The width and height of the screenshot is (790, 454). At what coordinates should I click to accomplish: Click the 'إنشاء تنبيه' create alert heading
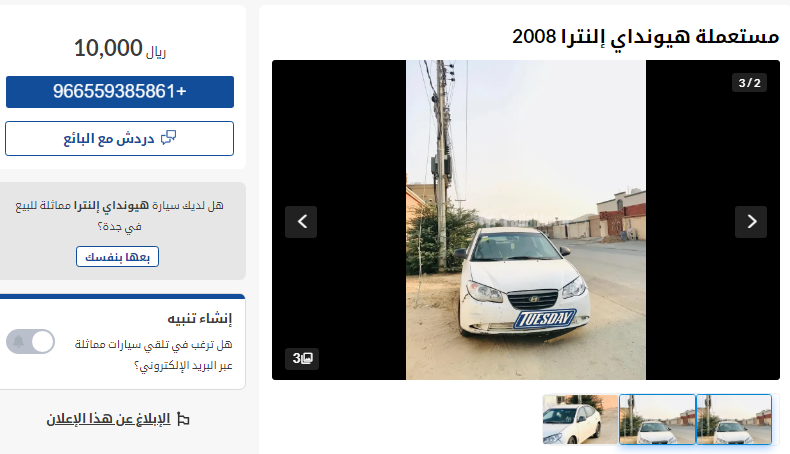click(x=200, y=318)
